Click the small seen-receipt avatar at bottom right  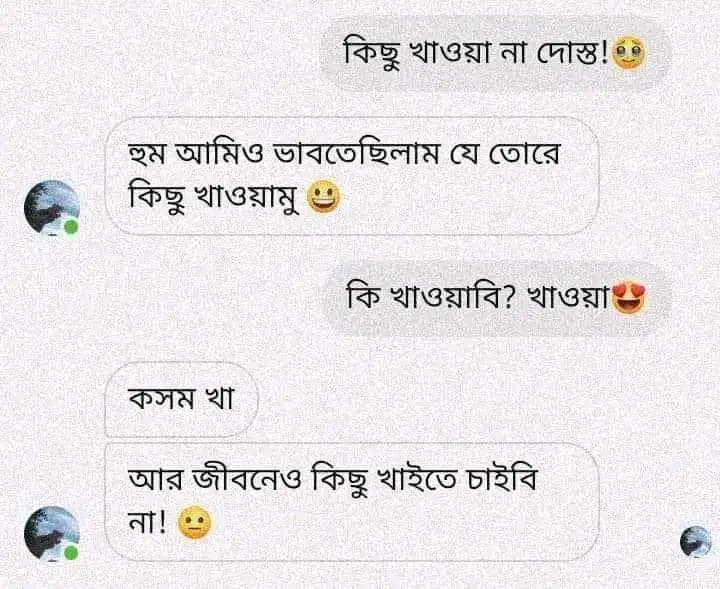(x=695, y=541)
